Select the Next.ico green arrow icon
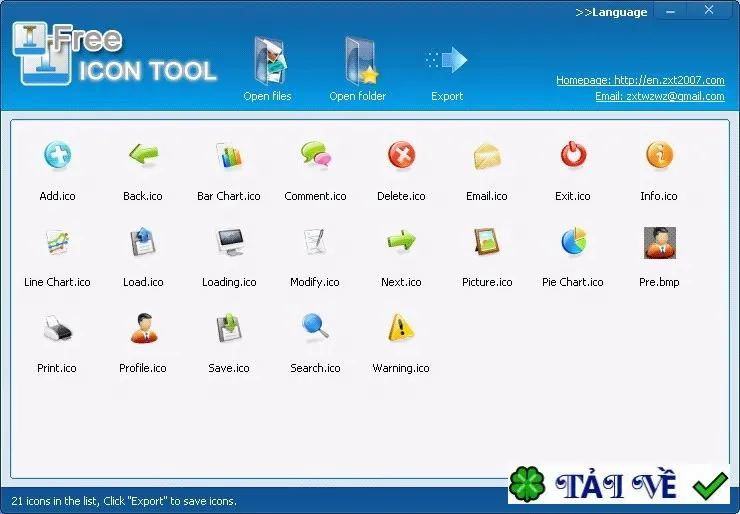 click(401, 241)
